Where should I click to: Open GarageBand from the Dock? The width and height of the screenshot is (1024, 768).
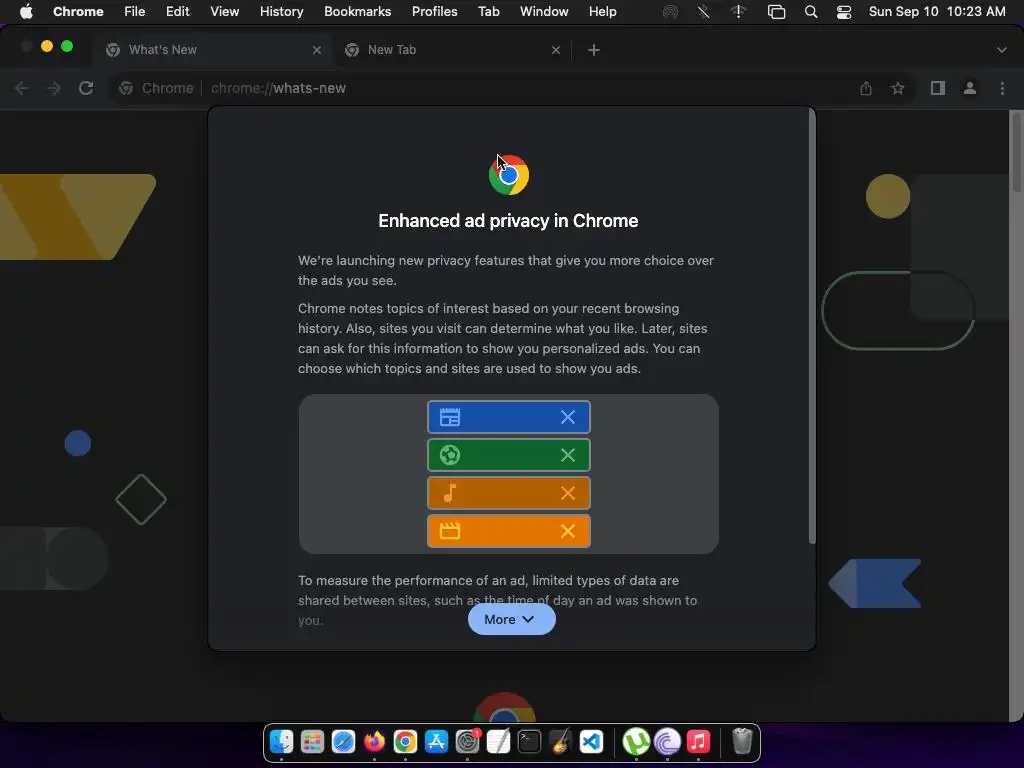[x=560, y=742]
